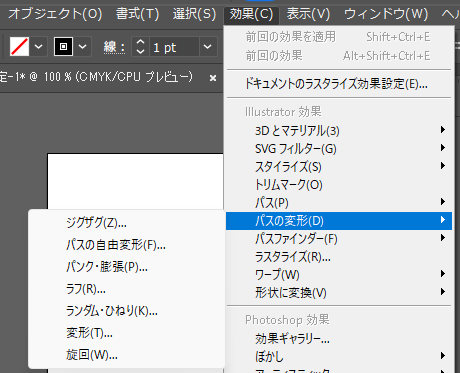The width and height of the screenshot is (460, 373).
Task: Expand SVG フィルター(G) submenu
Action: click(339, 148)
